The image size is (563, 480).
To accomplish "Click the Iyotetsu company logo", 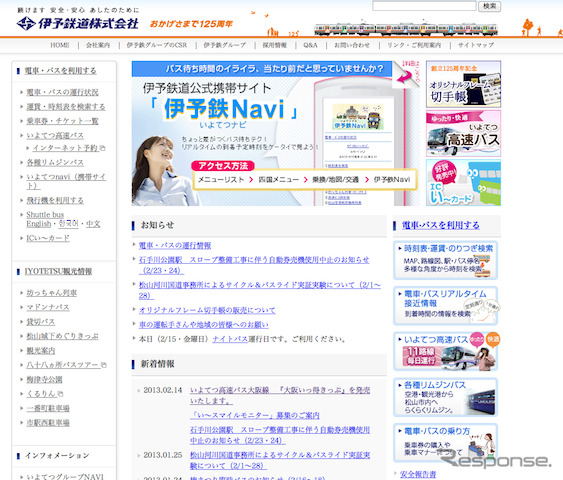I will pos(78,24).
